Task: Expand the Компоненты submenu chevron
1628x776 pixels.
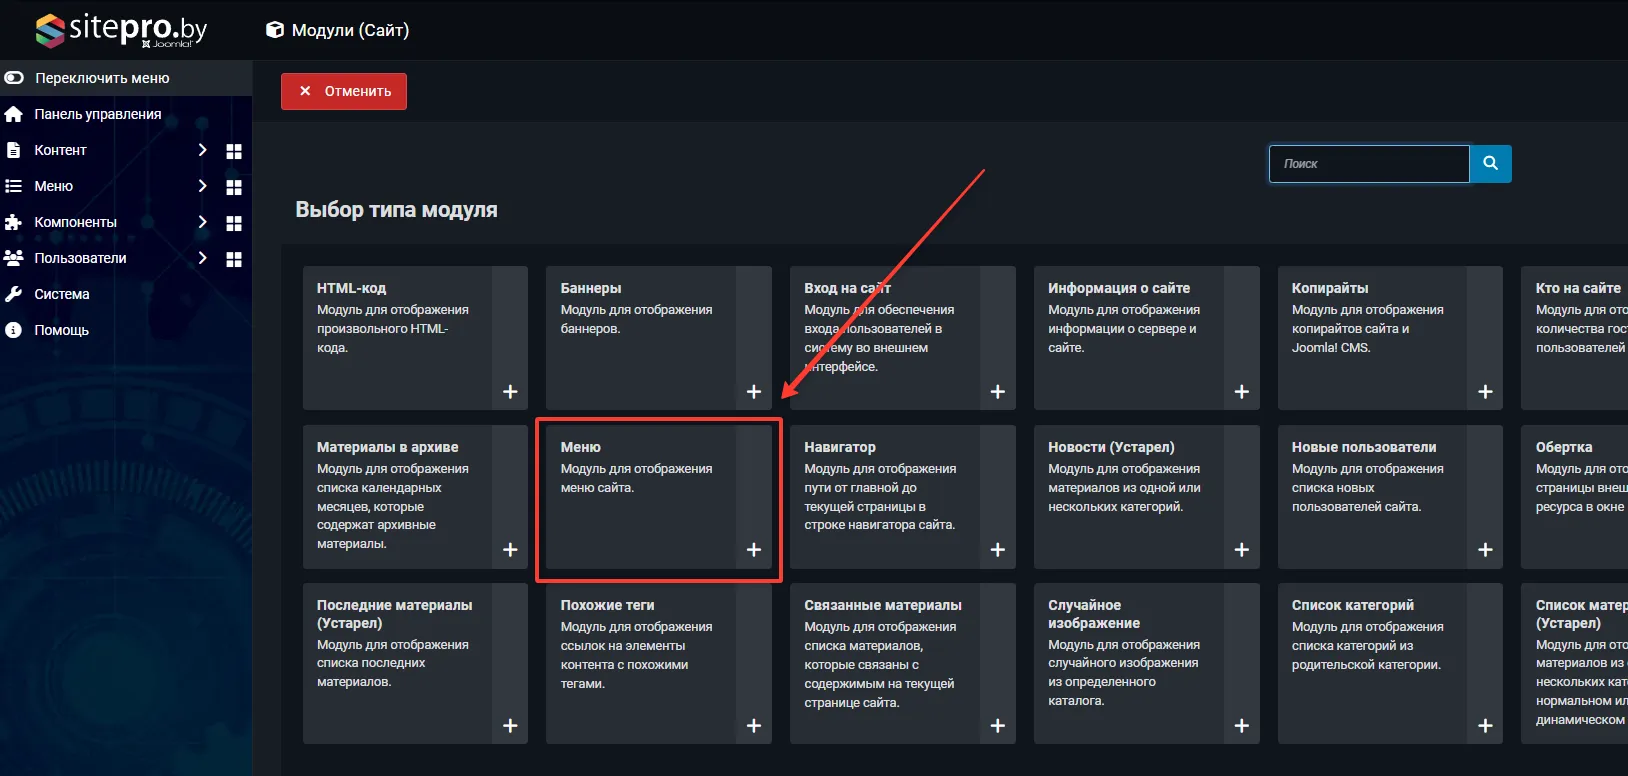Action: tap(202, 222)
